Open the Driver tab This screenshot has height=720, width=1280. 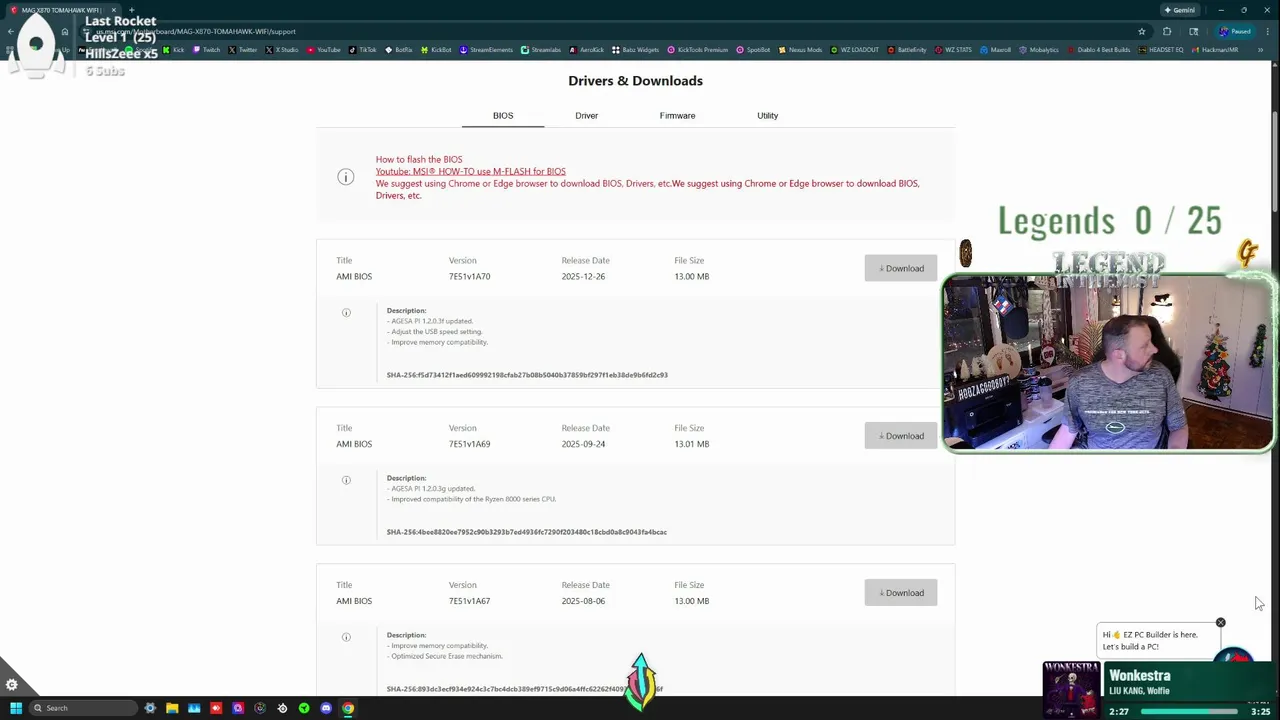(586, 116)
